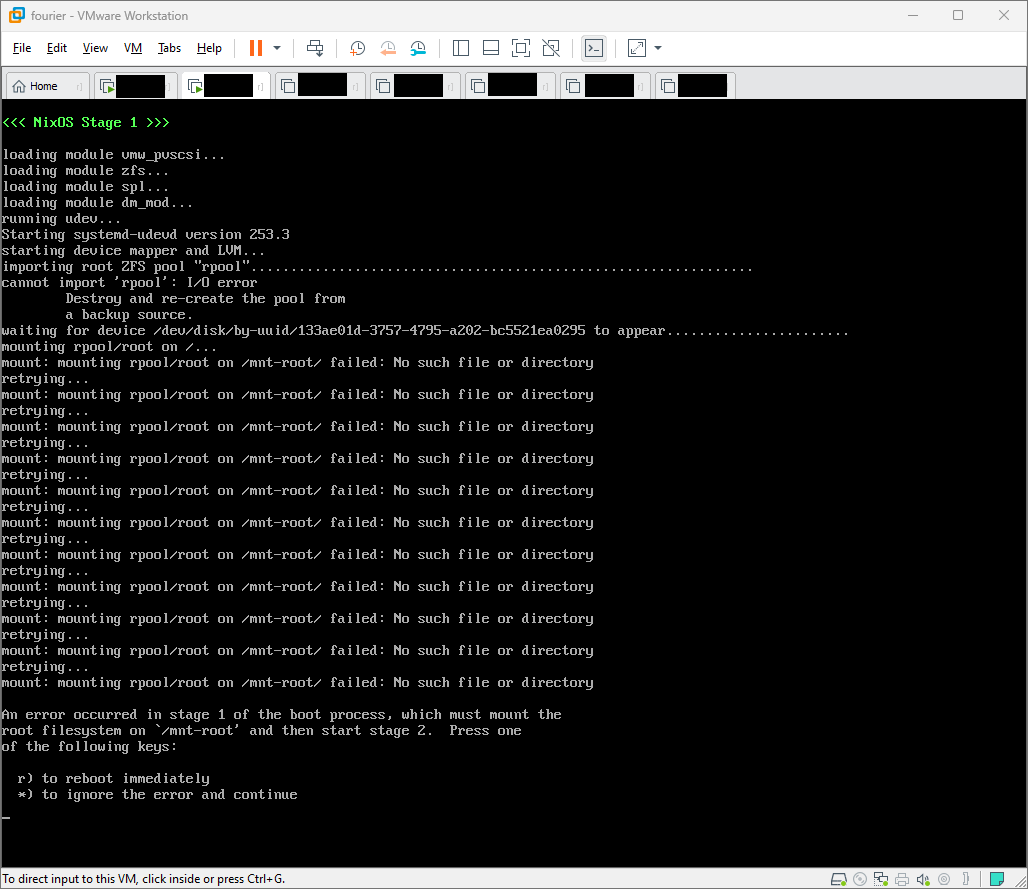Open the Edit menu
1028x889 pixels.
click(x=56, y=48)
